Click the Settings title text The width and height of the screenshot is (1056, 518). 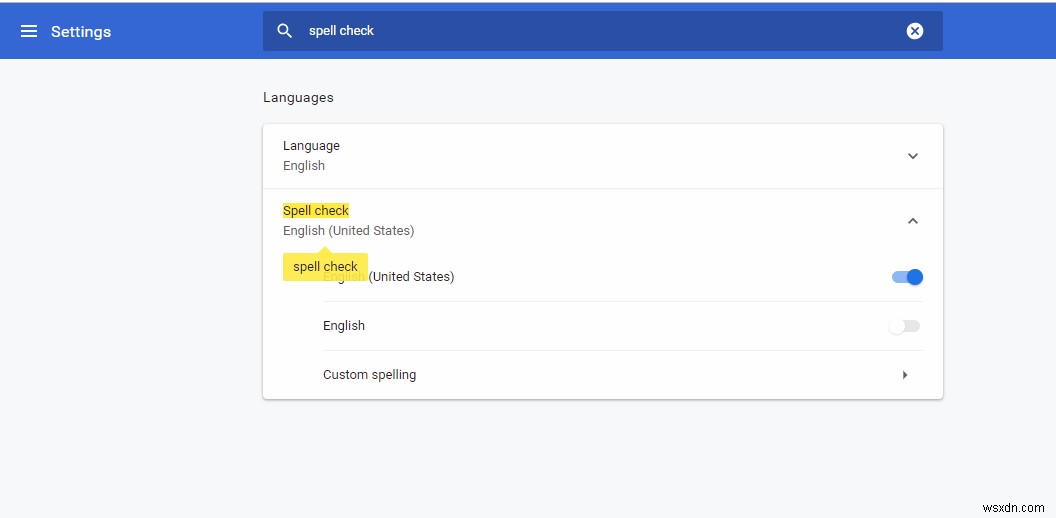tap(81, 32)
